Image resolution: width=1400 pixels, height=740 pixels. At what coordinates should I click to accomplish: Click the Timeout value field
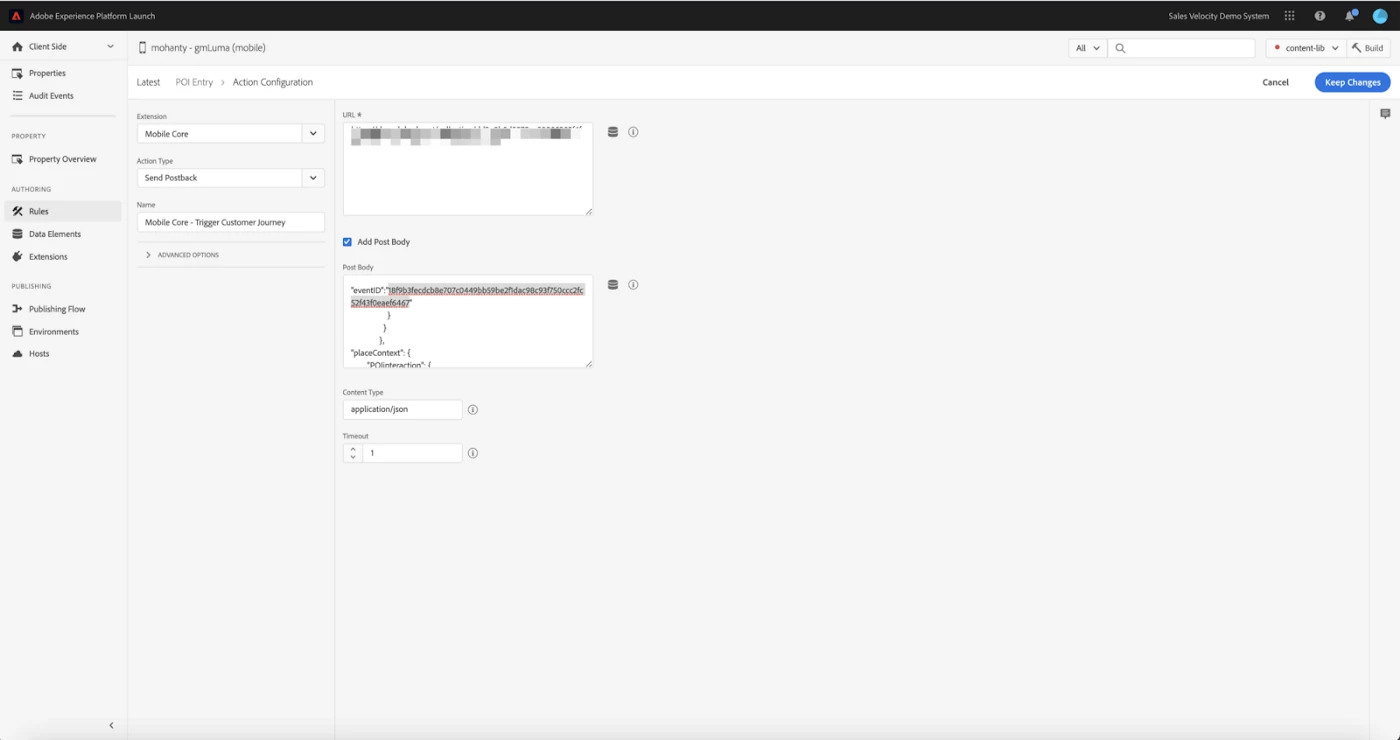412,453
